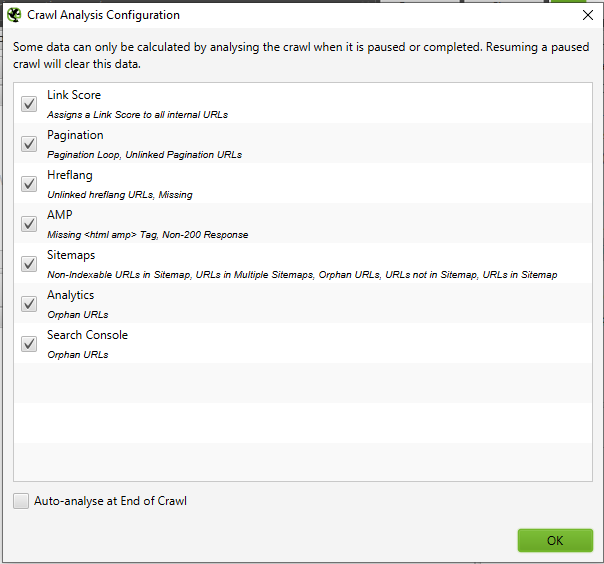This screenshot has width=604, height=564.
Task: Click the dialog title 'Crawl Analysis Configuration'
Action: [x=104, y=15]
